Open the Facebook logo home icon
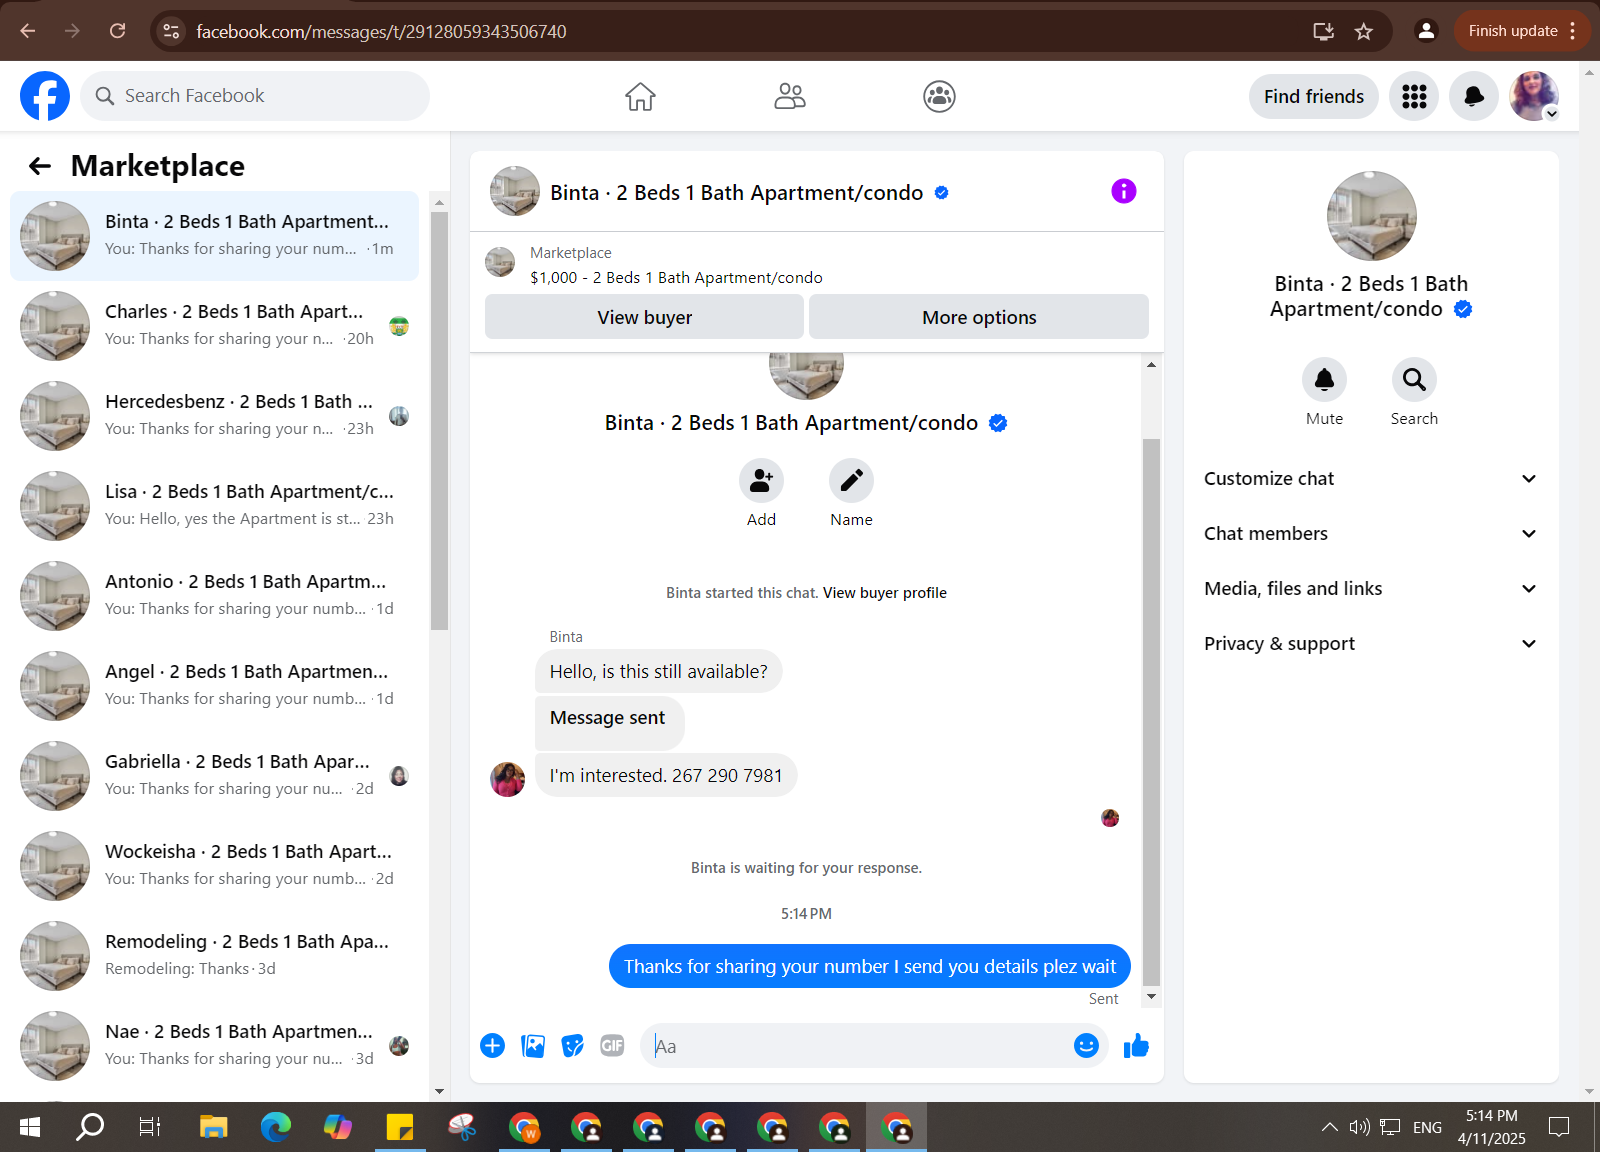 45,96
